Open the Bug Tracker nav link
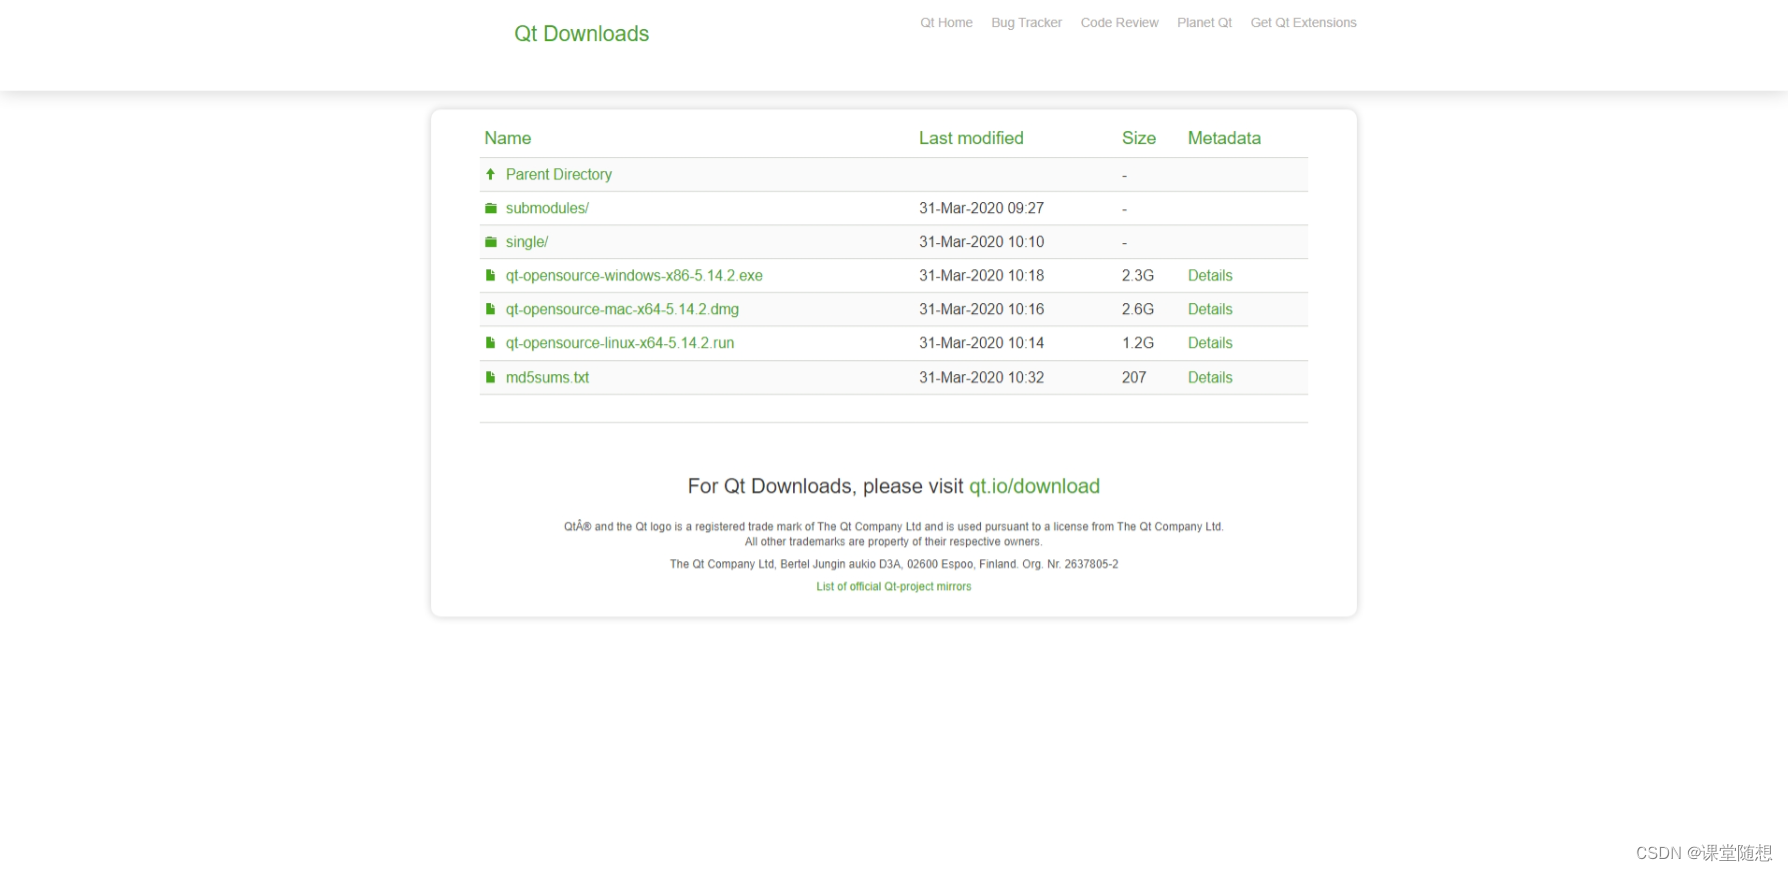The width and height of the screenshot is (1788, 871). tap(1026, 23)
